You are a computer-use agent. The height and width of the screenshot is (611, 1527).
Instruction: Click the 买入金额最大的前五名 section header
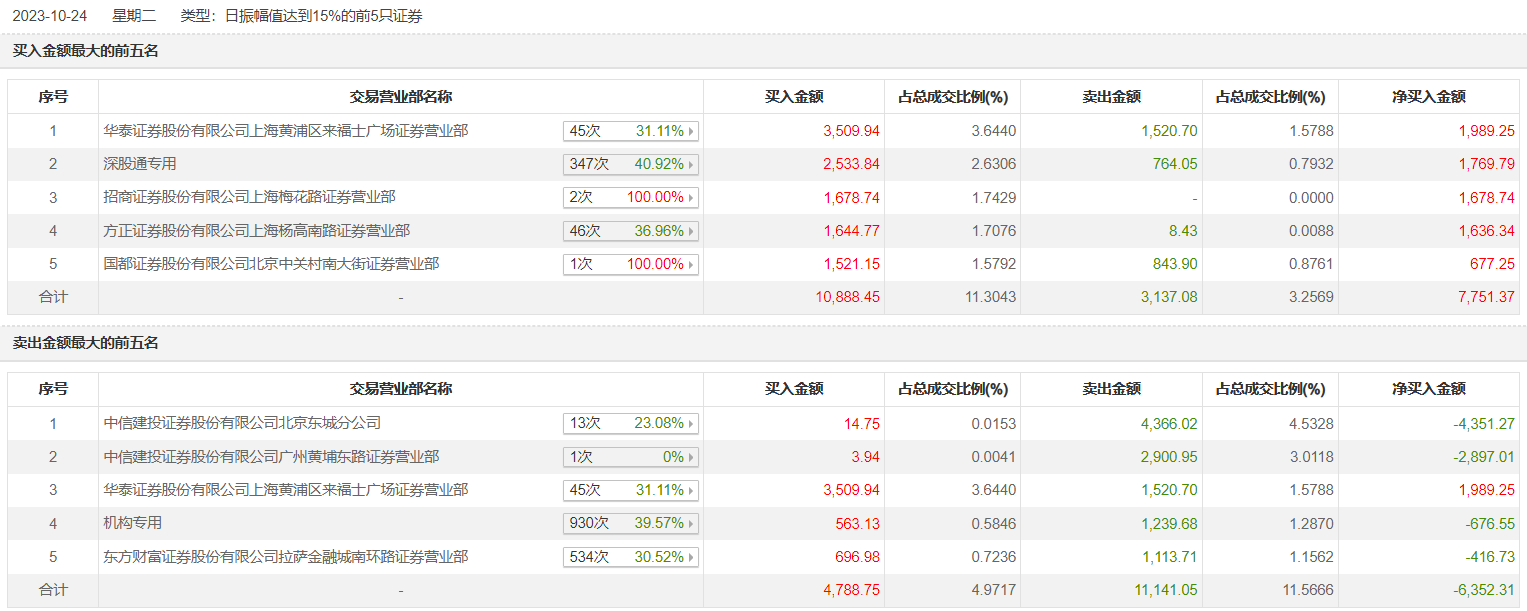point(86,51)
